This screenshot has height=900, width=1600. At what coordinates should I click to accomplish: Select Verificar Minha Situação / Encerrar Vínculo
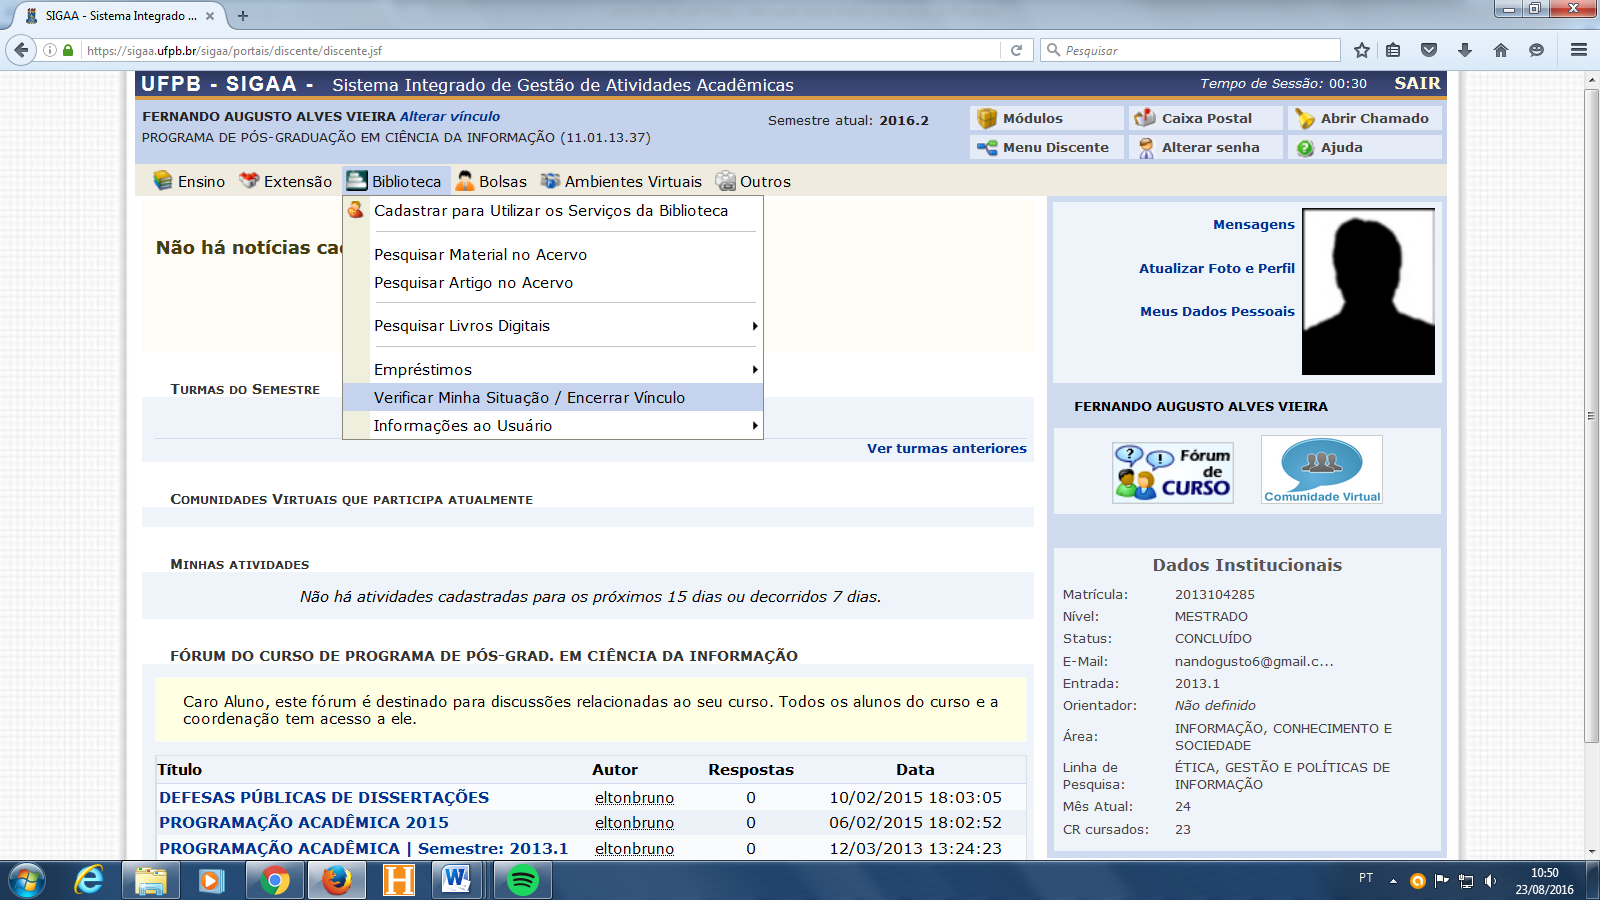pos(529,398)
